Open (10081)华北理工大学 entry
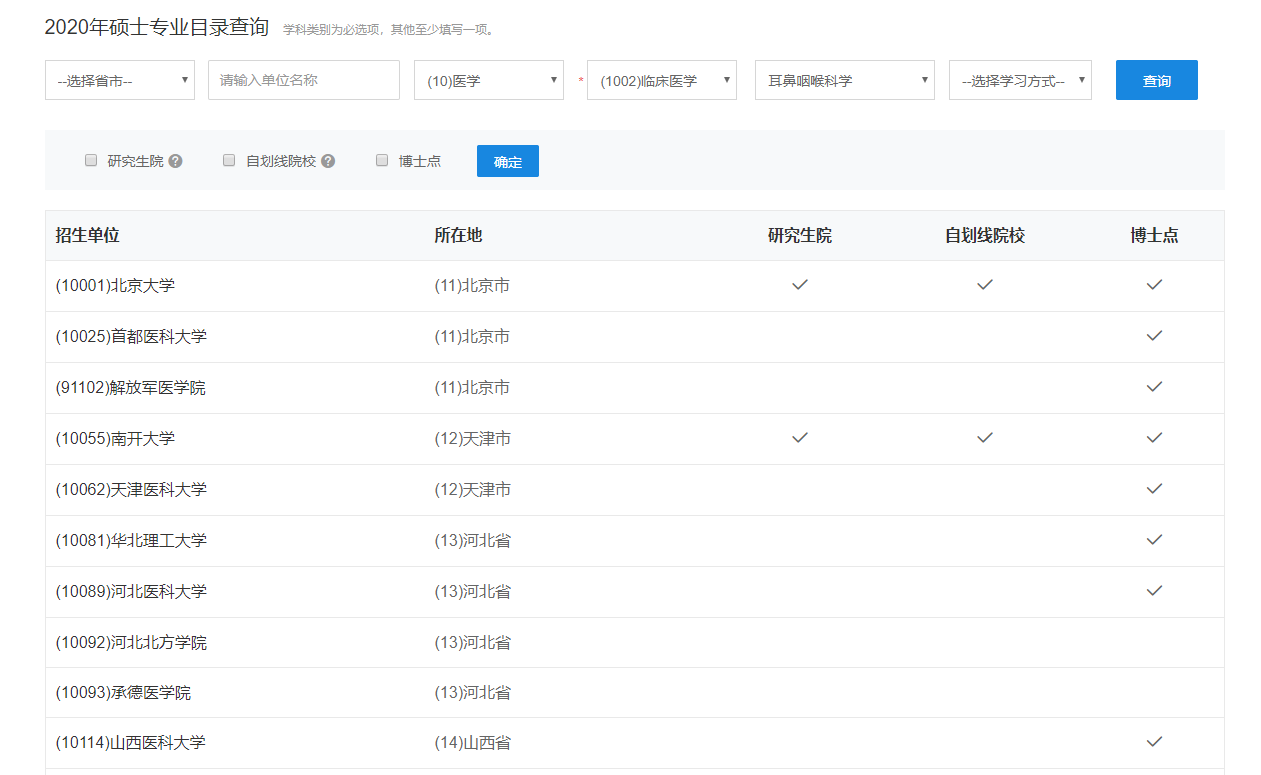This screenshot has width=1261, height=775. [131, 541]
